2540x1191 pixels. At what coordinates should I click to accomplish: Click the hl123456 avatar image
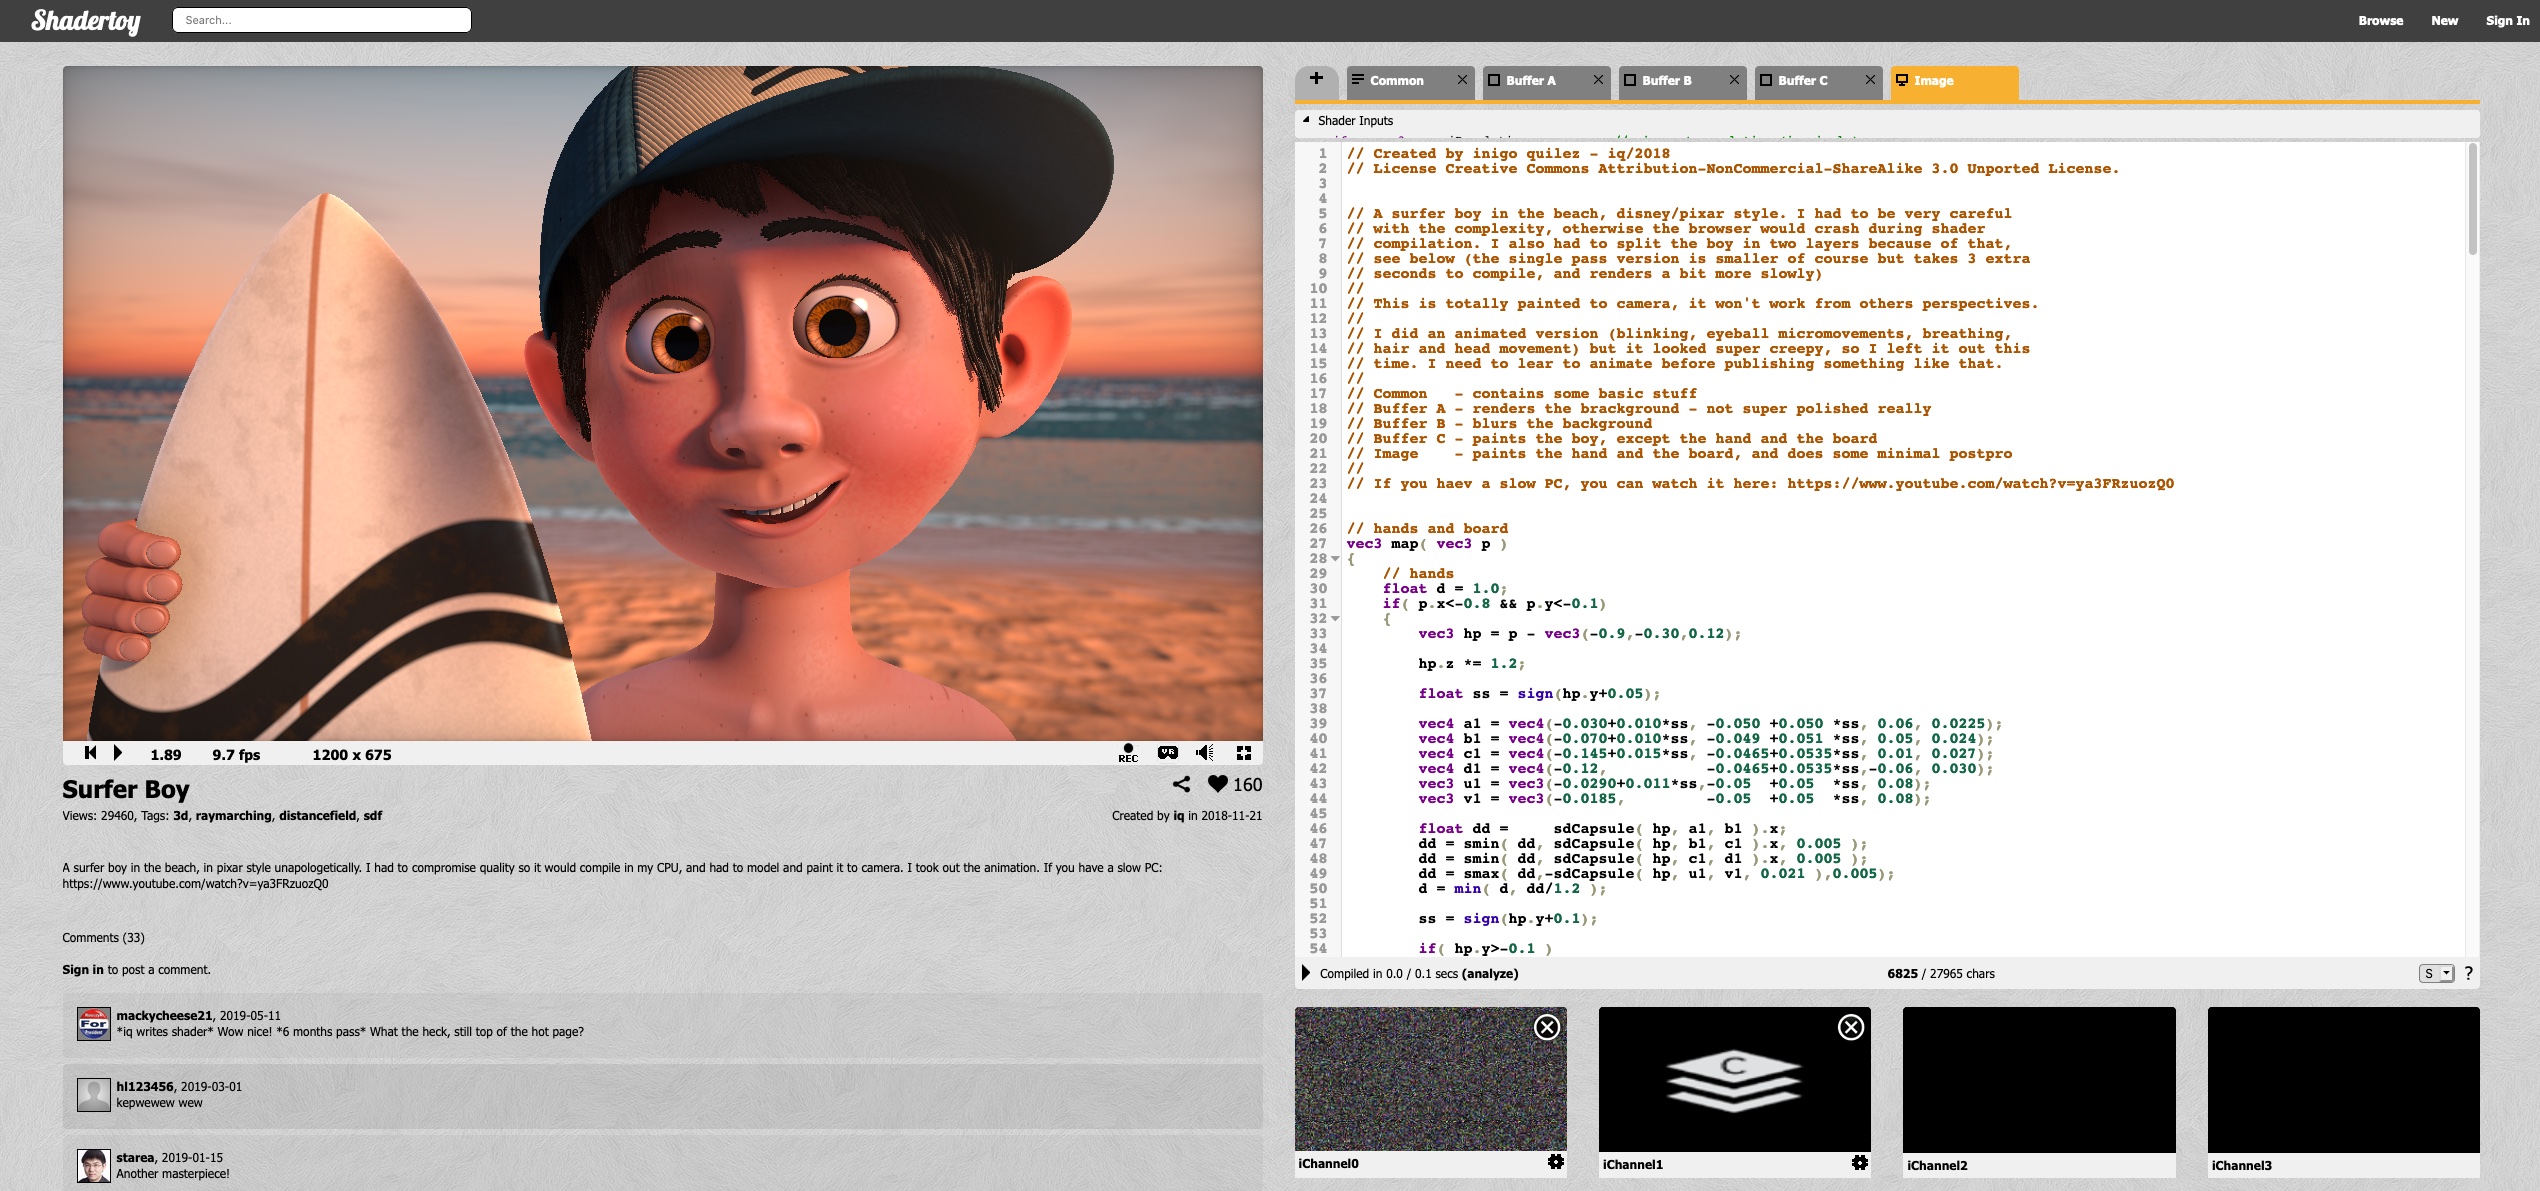[x=94, y=1095]
